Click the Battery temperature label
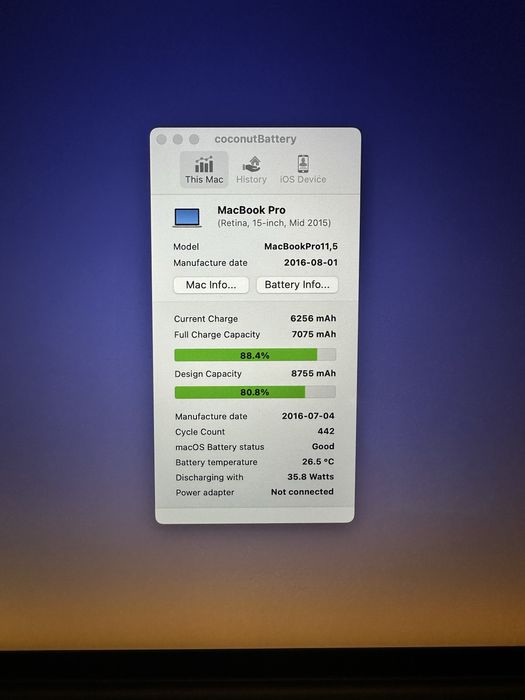 point(216,462)
